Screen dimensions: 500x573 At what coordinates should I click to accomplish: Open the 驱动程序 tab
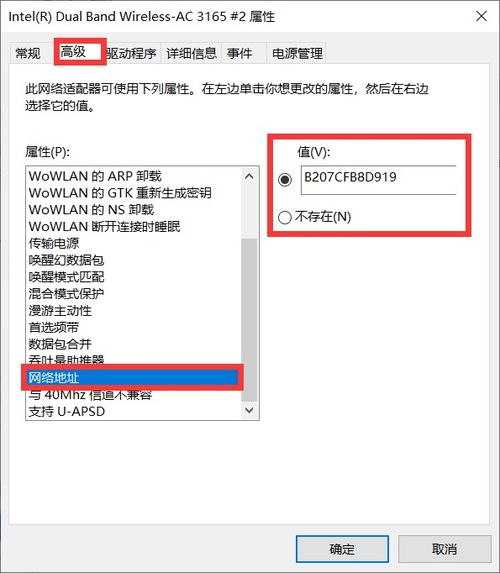point(132,54)
